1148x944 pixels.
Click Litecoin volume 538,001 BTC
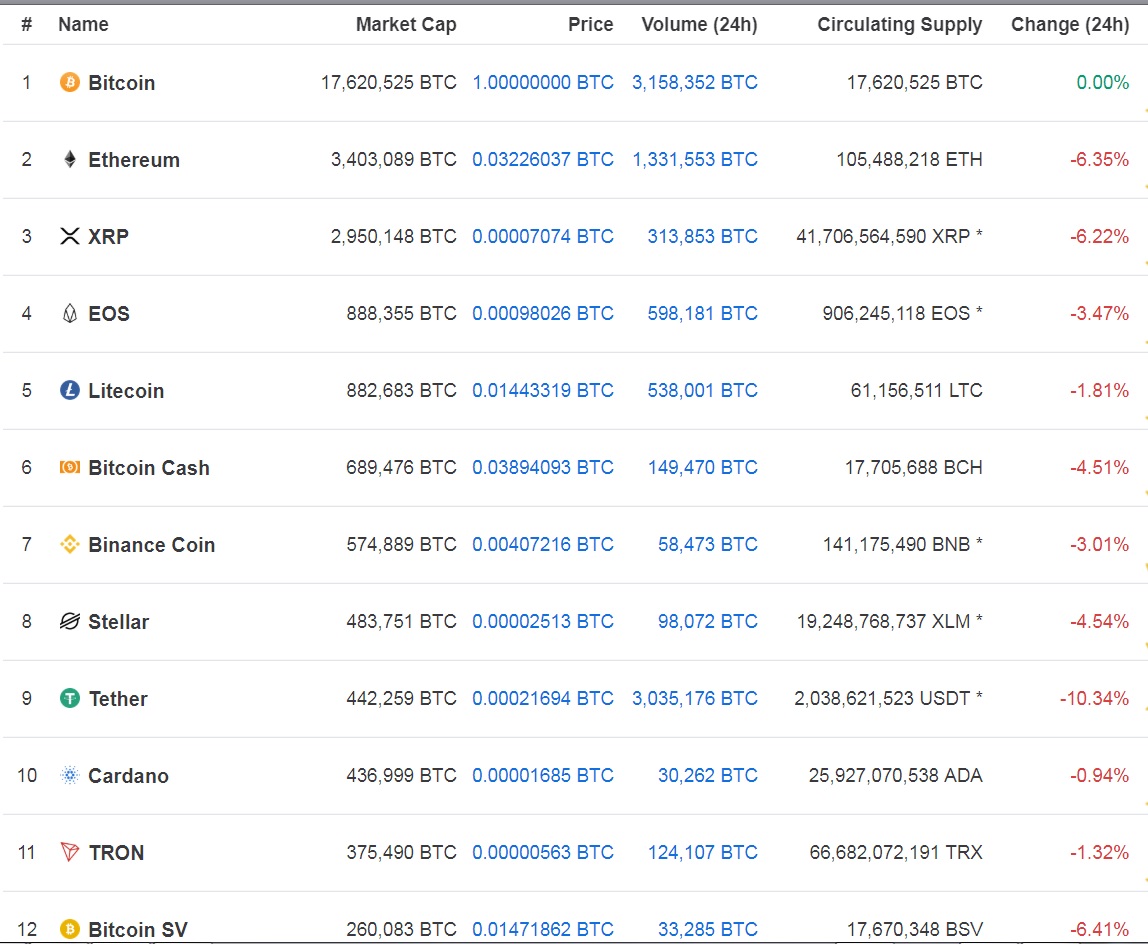point(702,390)
